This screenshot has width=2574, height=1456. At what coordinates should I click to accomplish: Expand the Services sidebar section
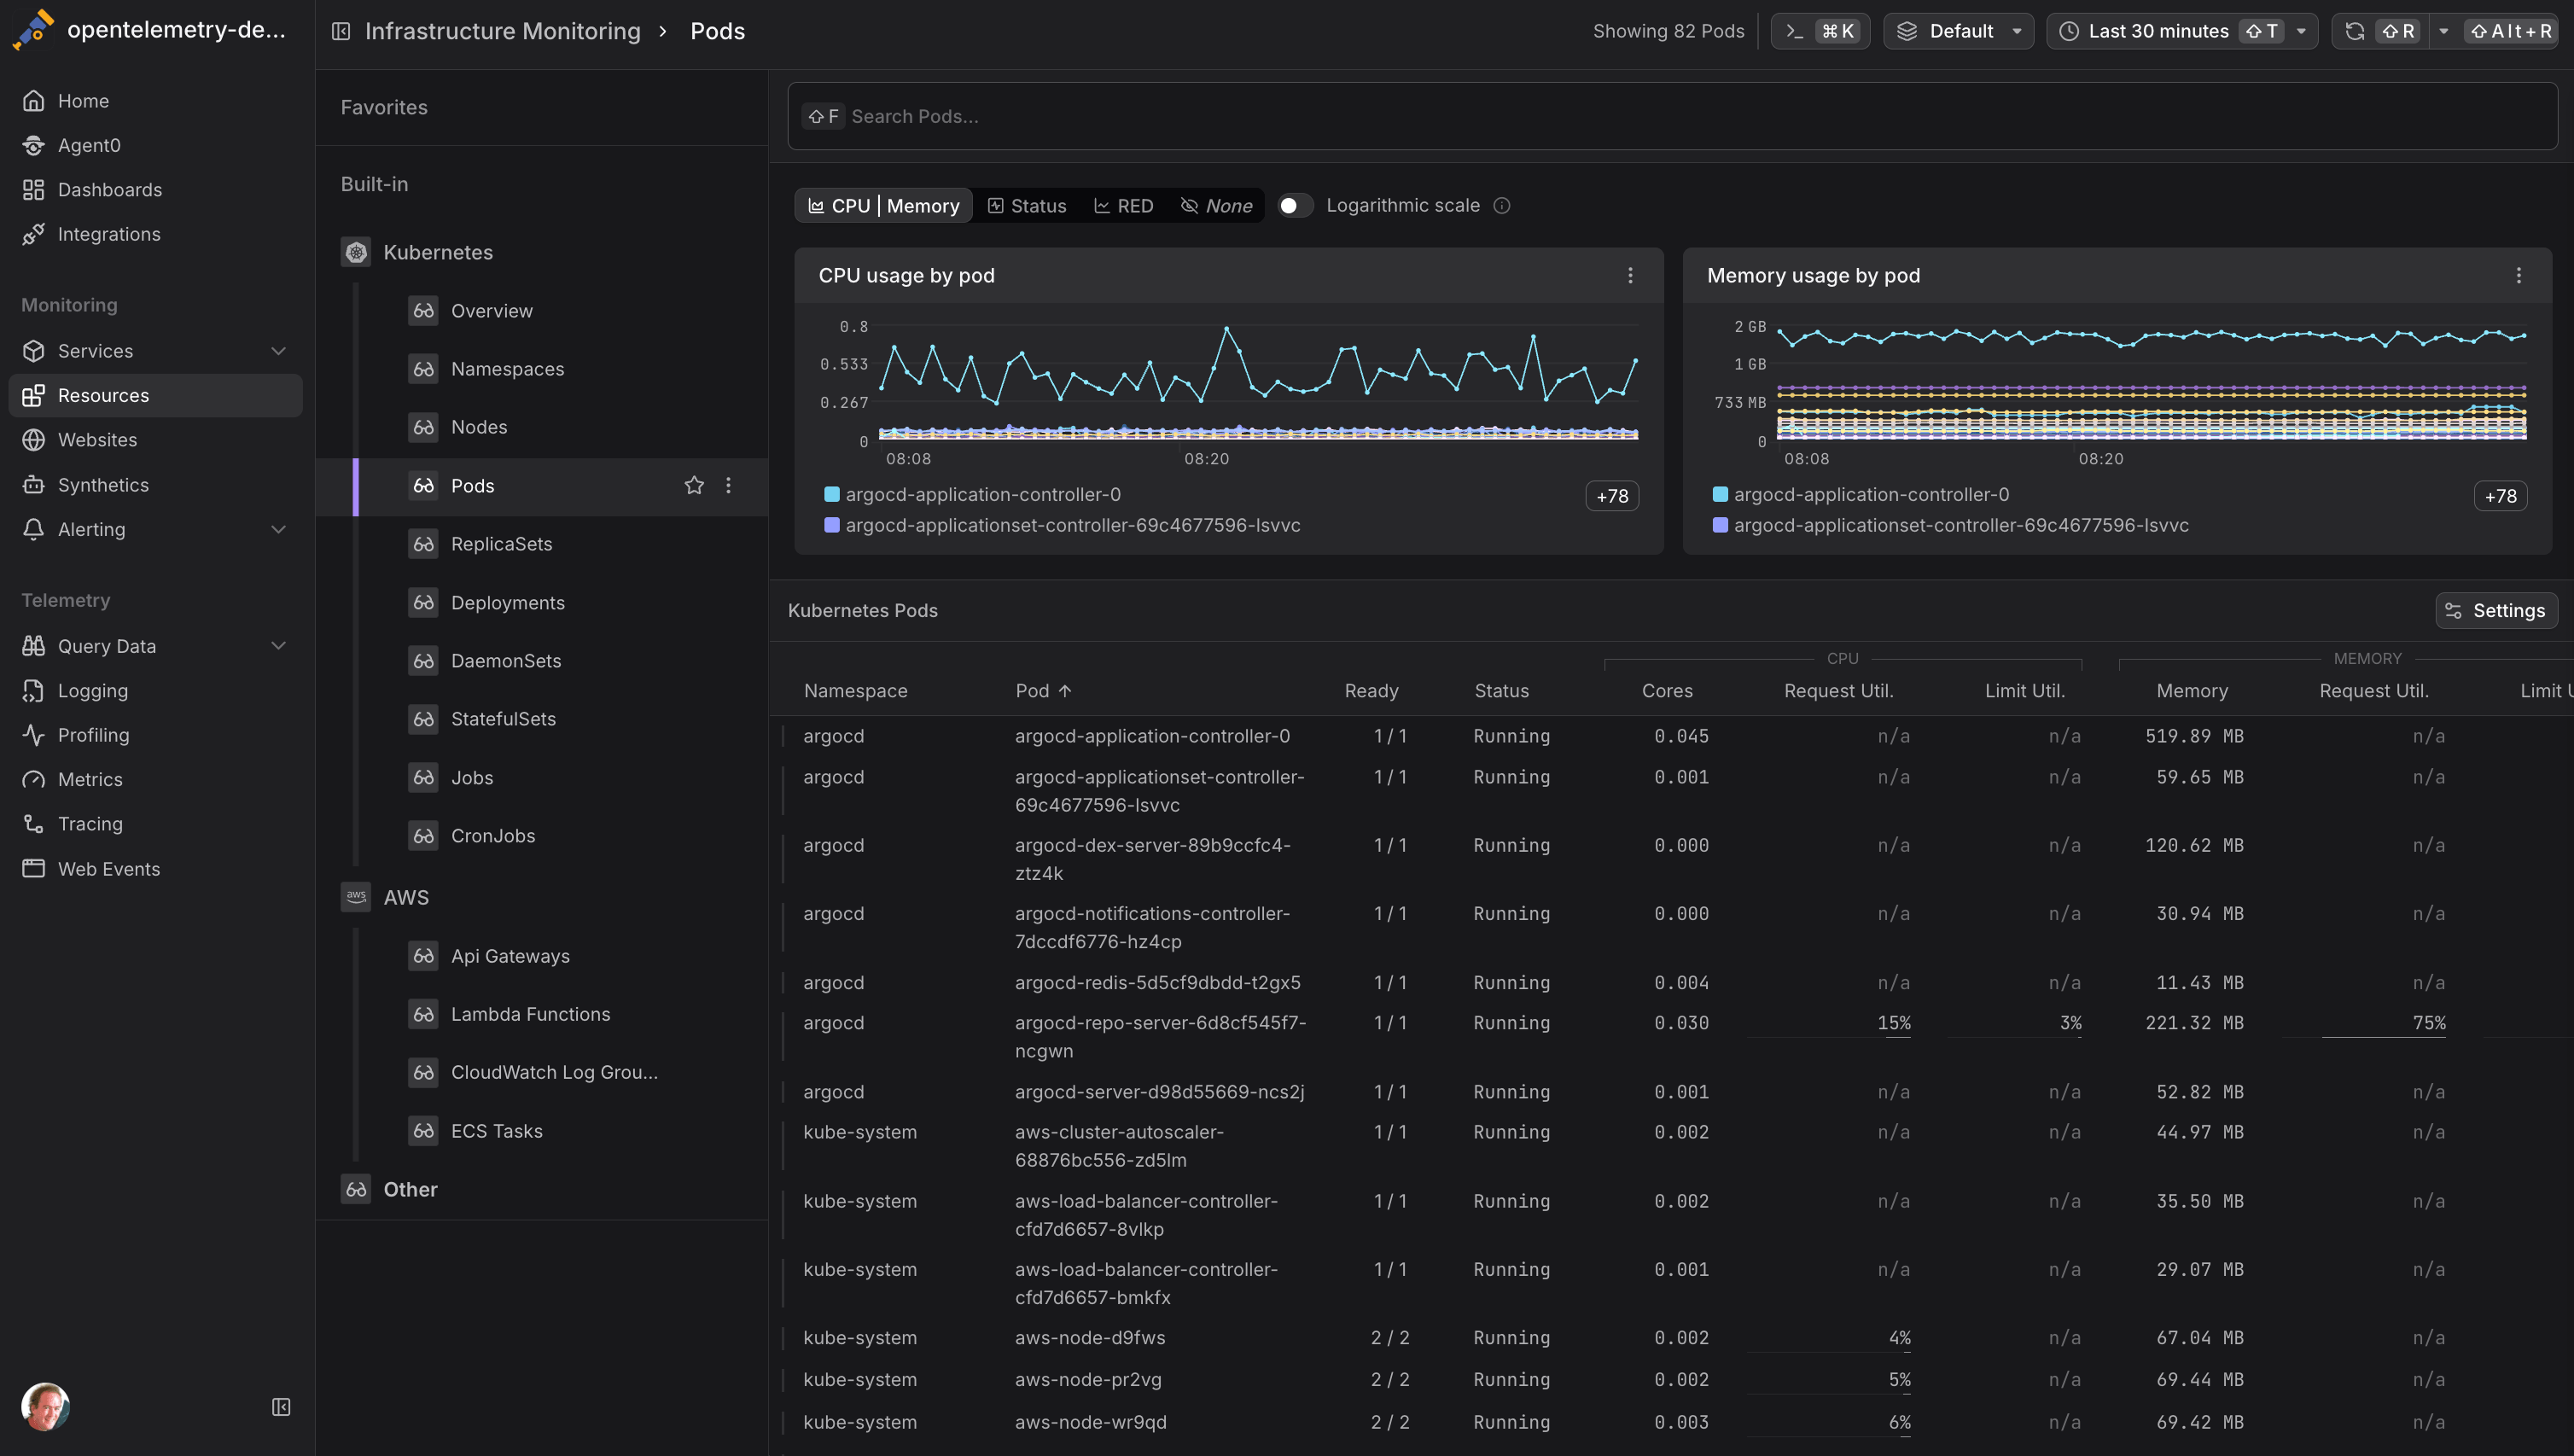279,351
